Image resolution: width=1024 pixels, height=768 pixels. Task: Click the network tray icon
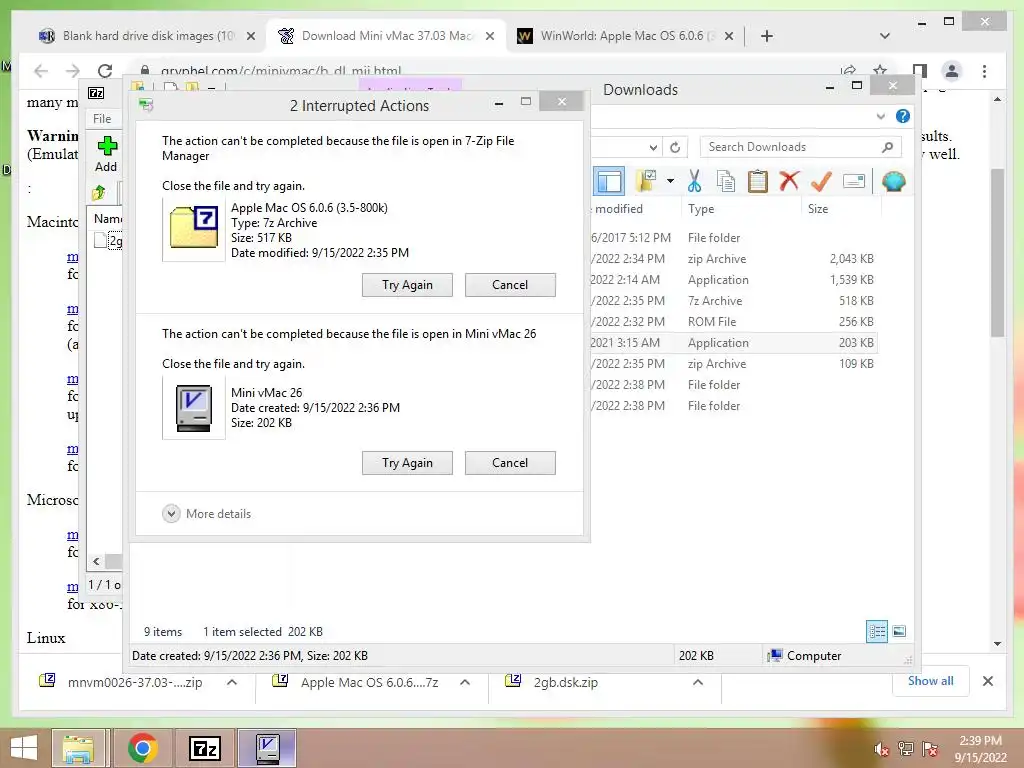(x=906, y=748)
